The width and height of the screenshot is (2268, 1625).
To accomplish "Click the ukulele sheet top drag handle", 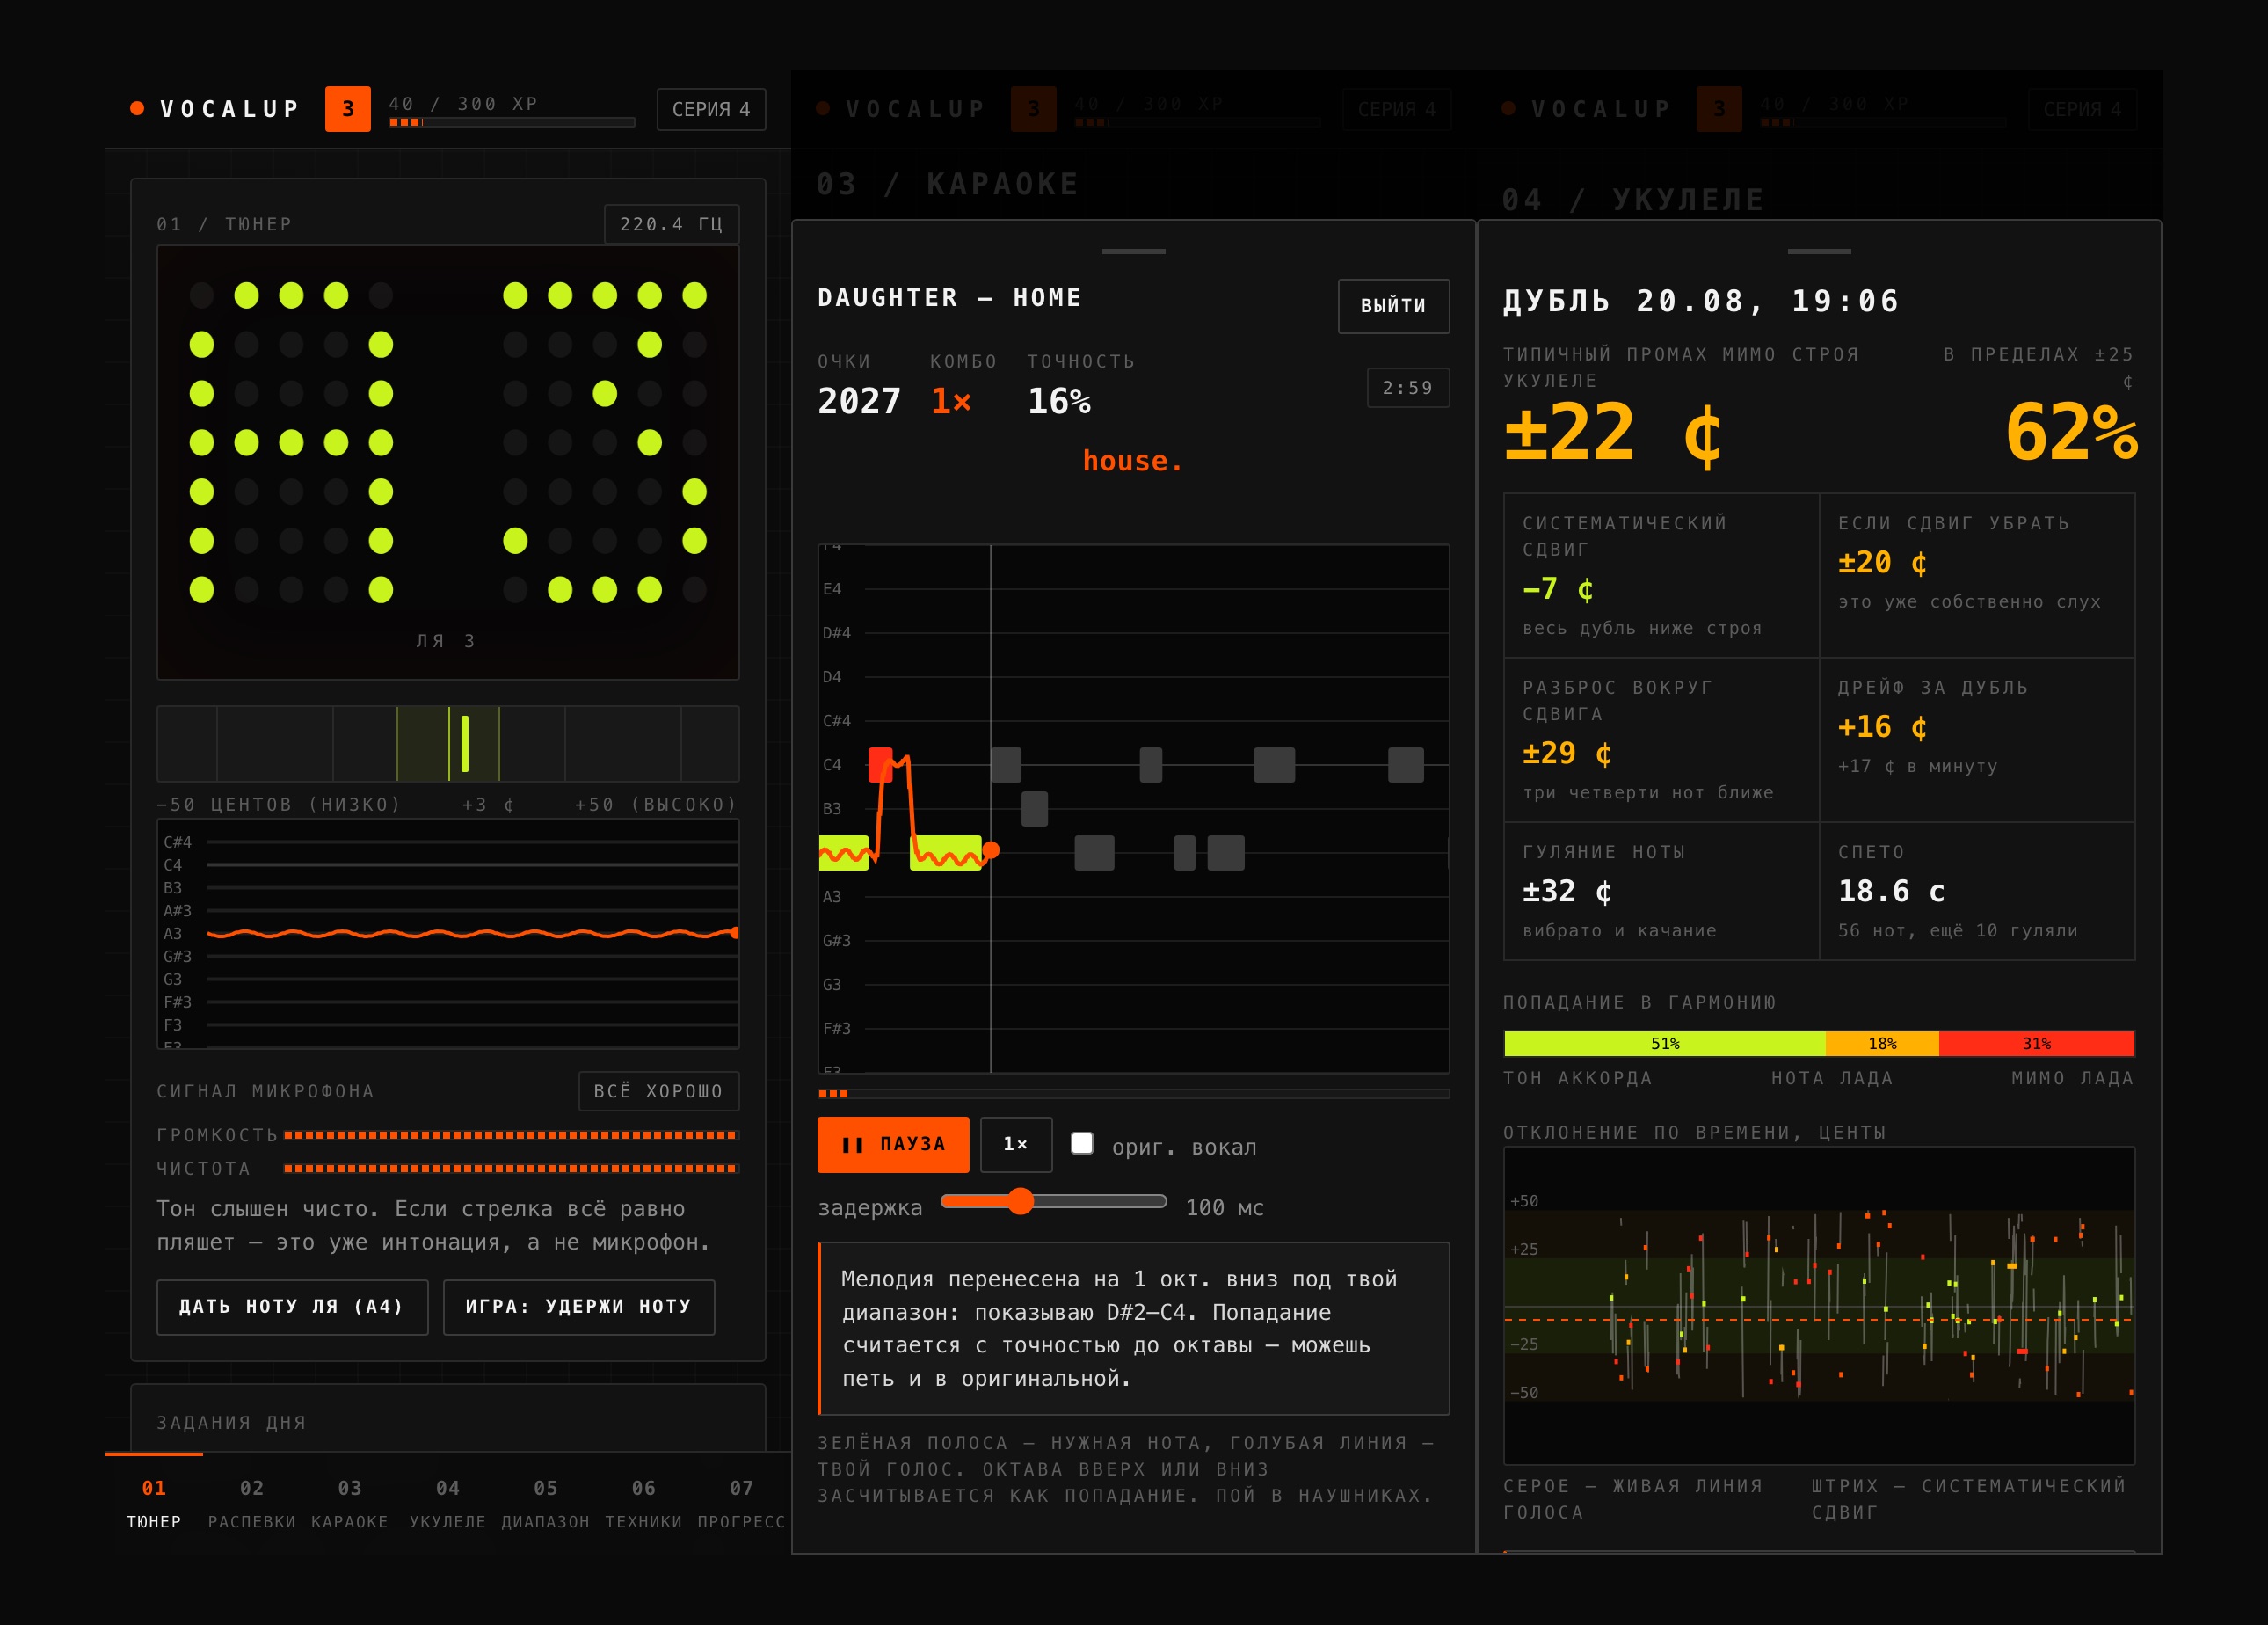I will (x=1819, y=251).
